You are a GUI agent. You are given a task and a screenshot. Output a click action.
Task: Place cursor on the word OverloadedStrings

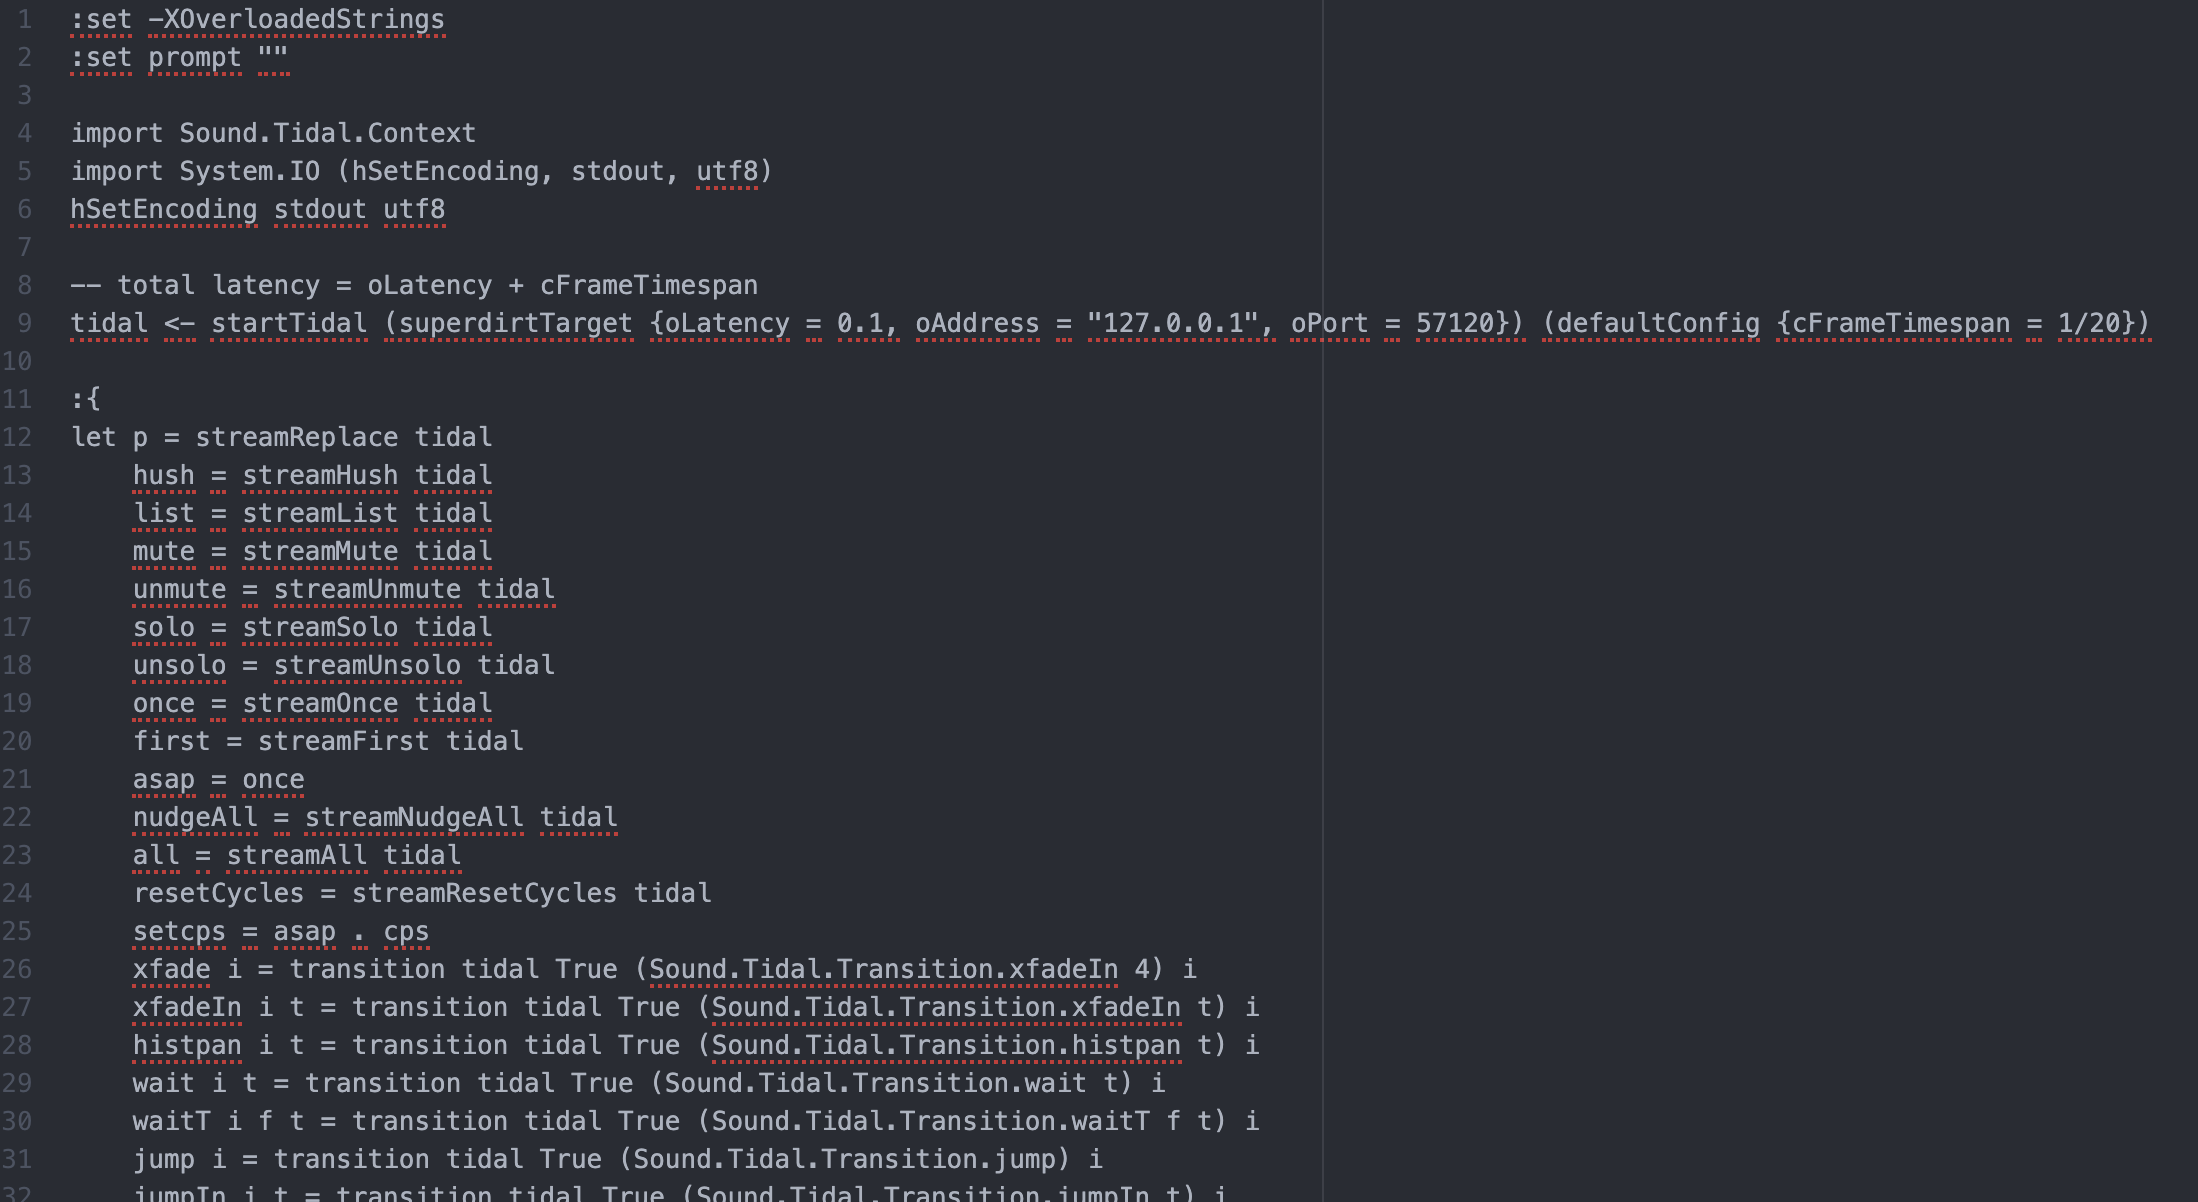coord(303,19)
